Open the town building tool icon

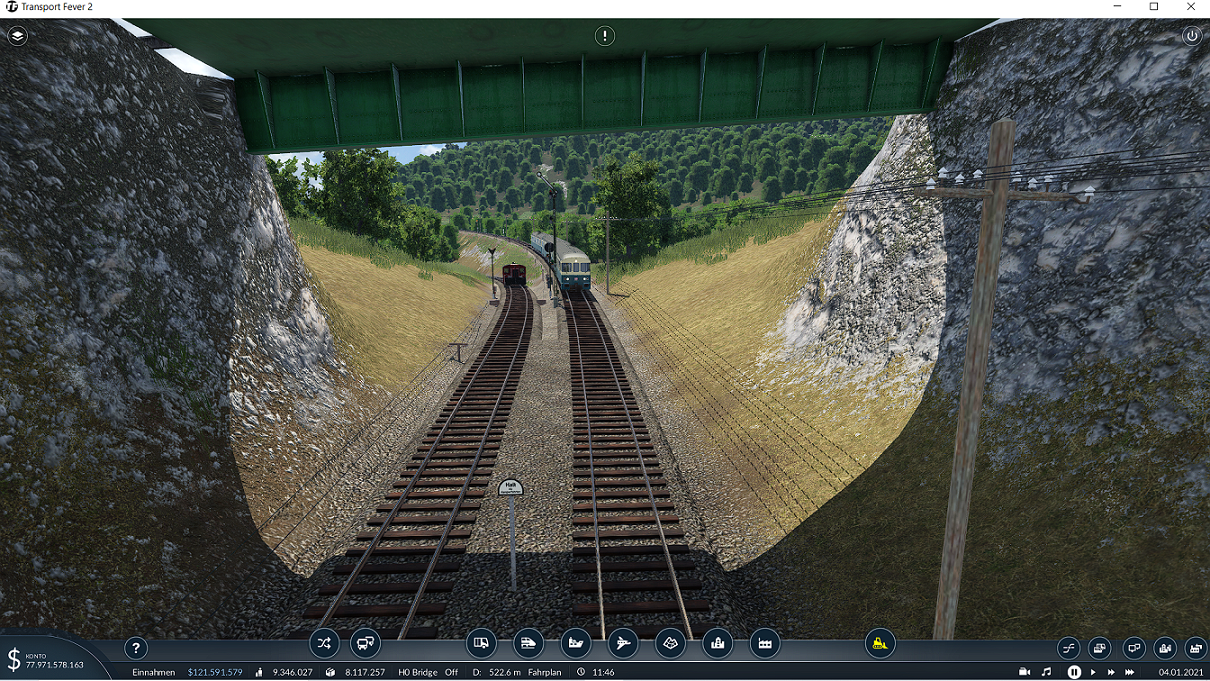[x=717, y=643]
